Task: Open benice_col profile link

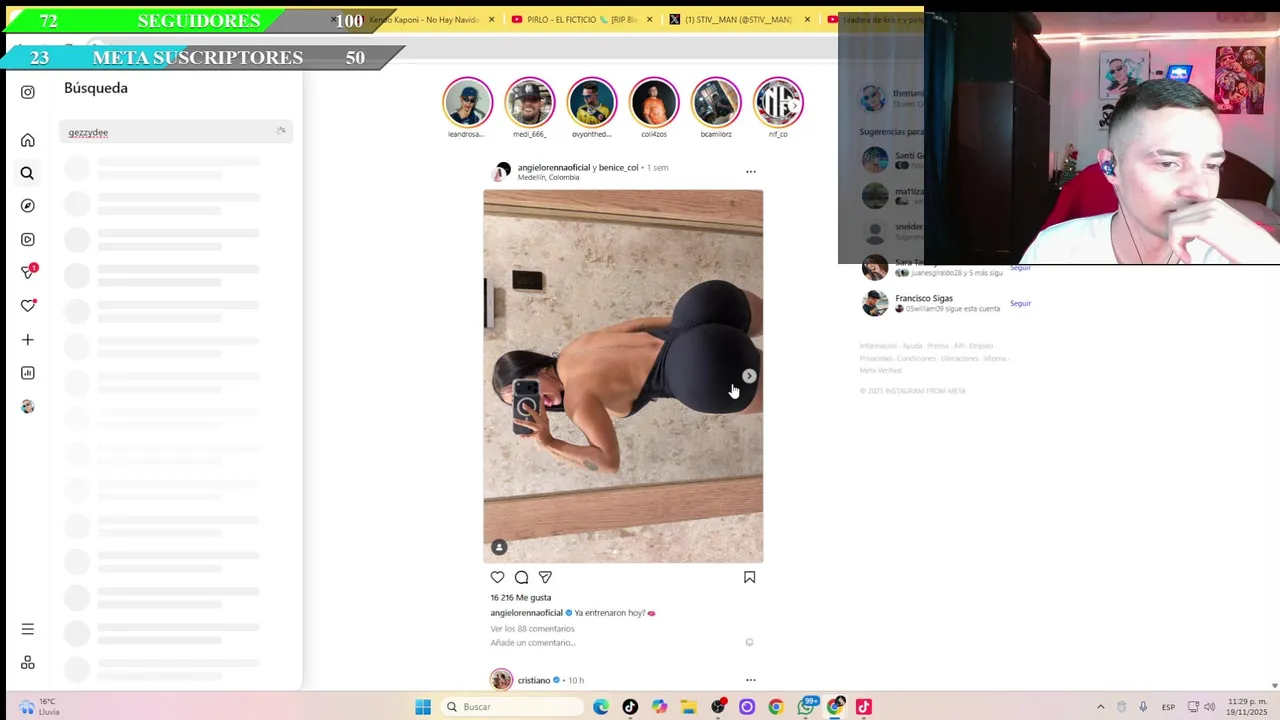Action: pos(618,167)
